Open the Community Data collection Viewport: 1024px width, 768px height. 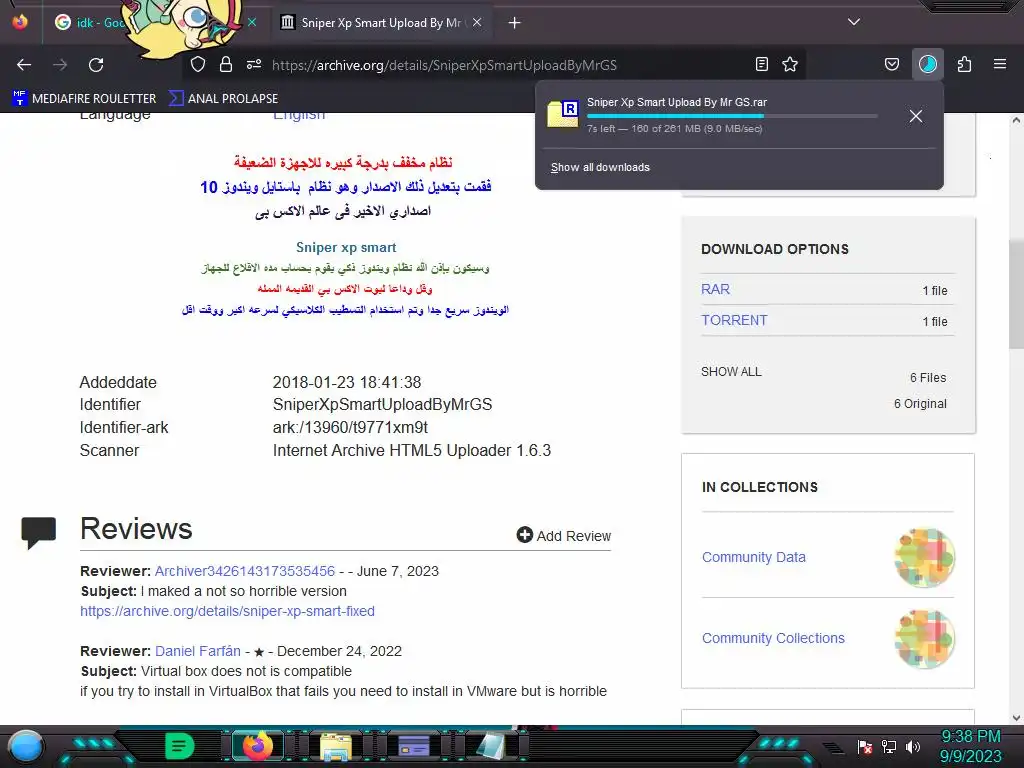754,557
